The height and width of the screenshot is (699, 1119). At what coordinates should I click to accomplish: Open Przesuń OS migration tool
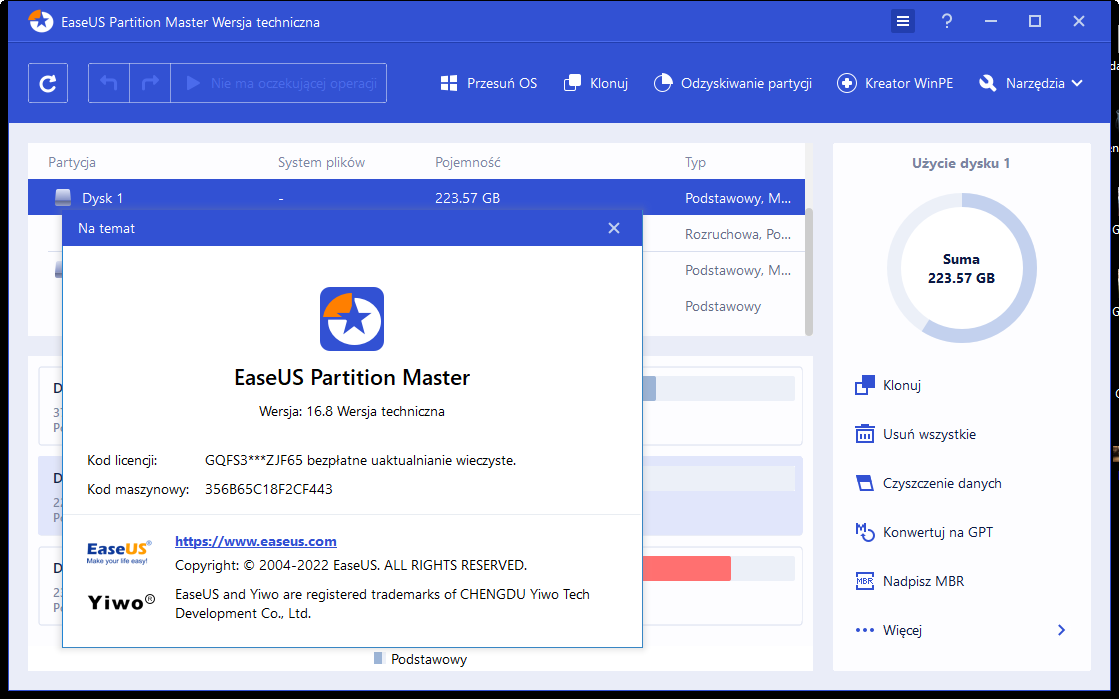489,84
